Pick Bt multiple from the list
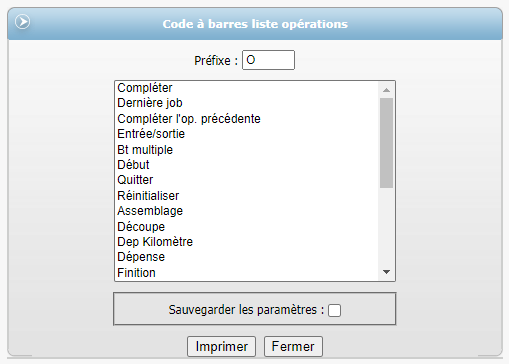 click(x=246, y=150)
